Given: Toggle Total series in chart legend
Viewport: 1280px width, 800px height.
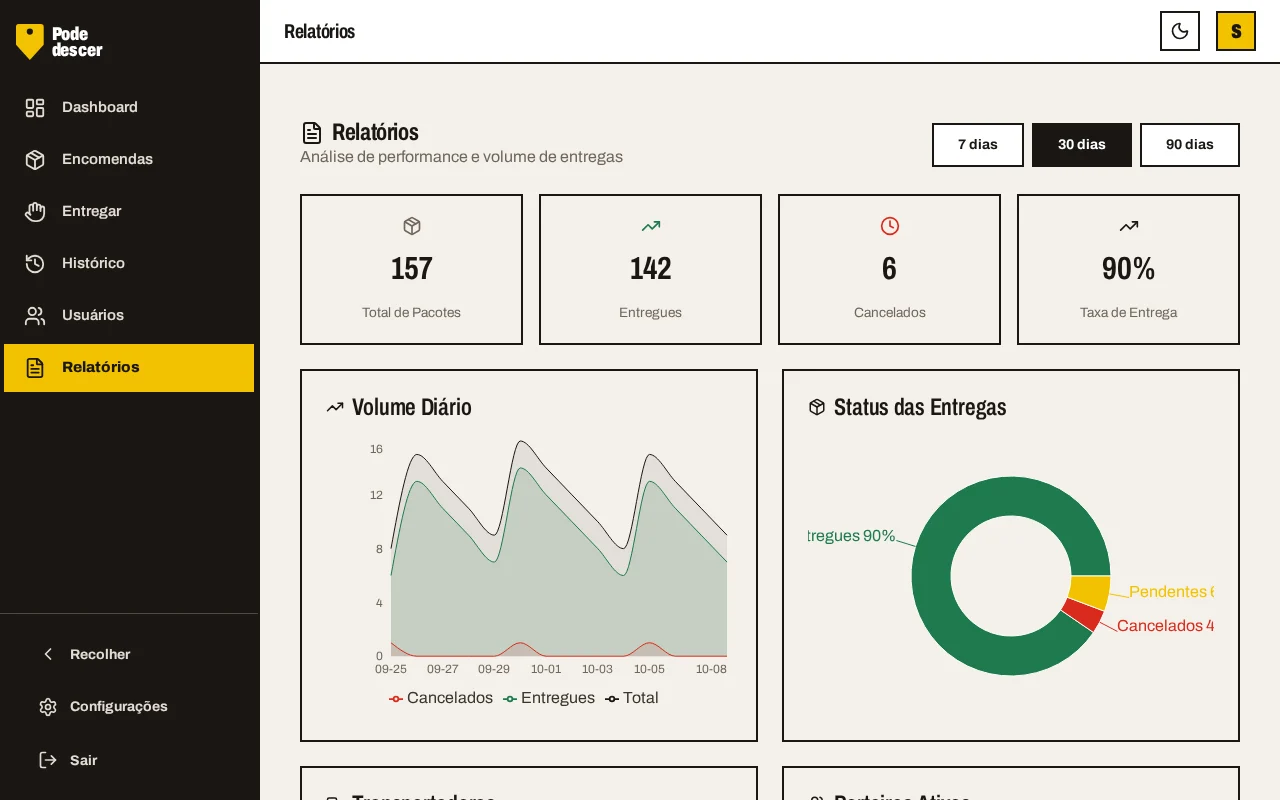Looking at the screenshot, I should [632, 698].
